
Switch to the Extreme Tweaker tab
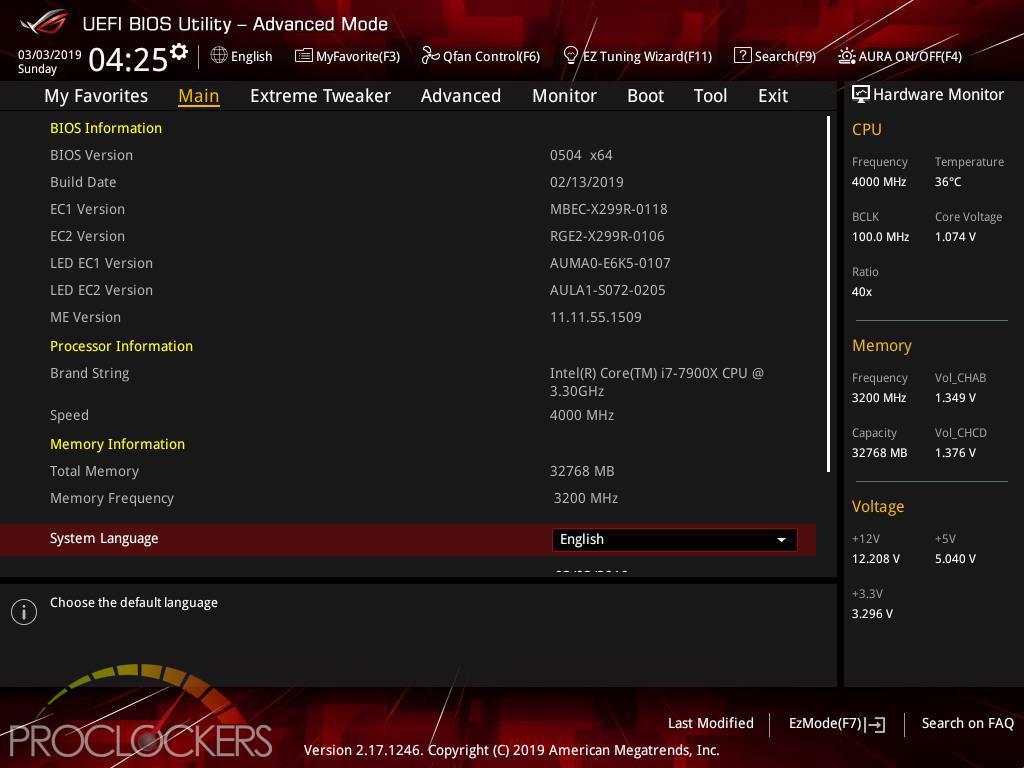(320, 96)
